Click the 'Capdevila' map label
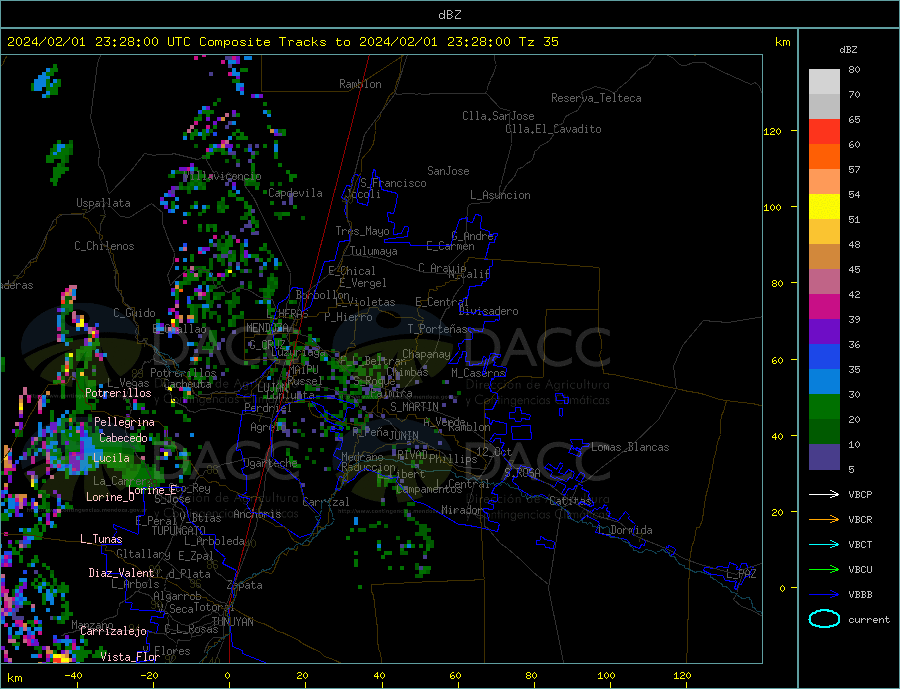This screenshot has width=900, height=689. [x=296, y=193]
